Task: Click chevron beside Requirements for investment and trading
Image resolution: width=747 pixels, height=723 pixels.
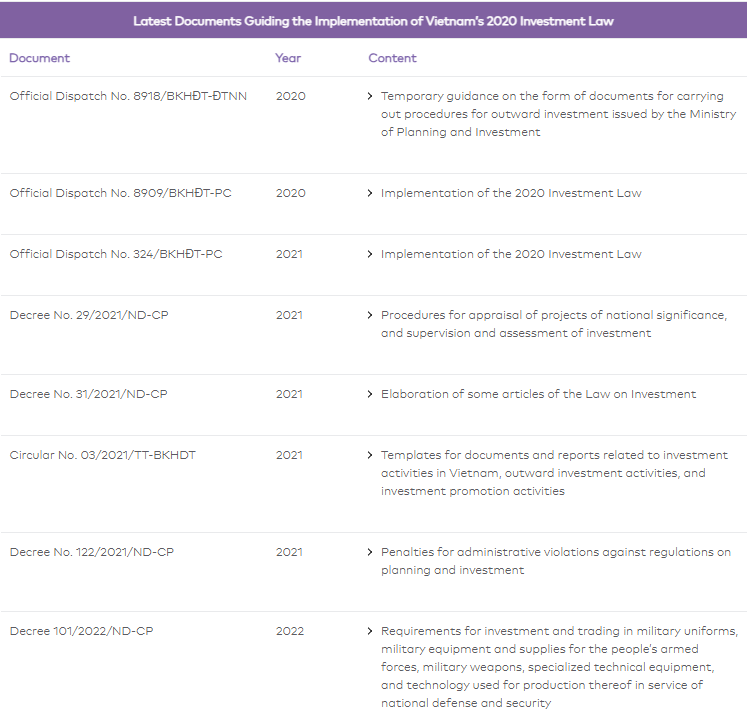Action: point(370,631)
